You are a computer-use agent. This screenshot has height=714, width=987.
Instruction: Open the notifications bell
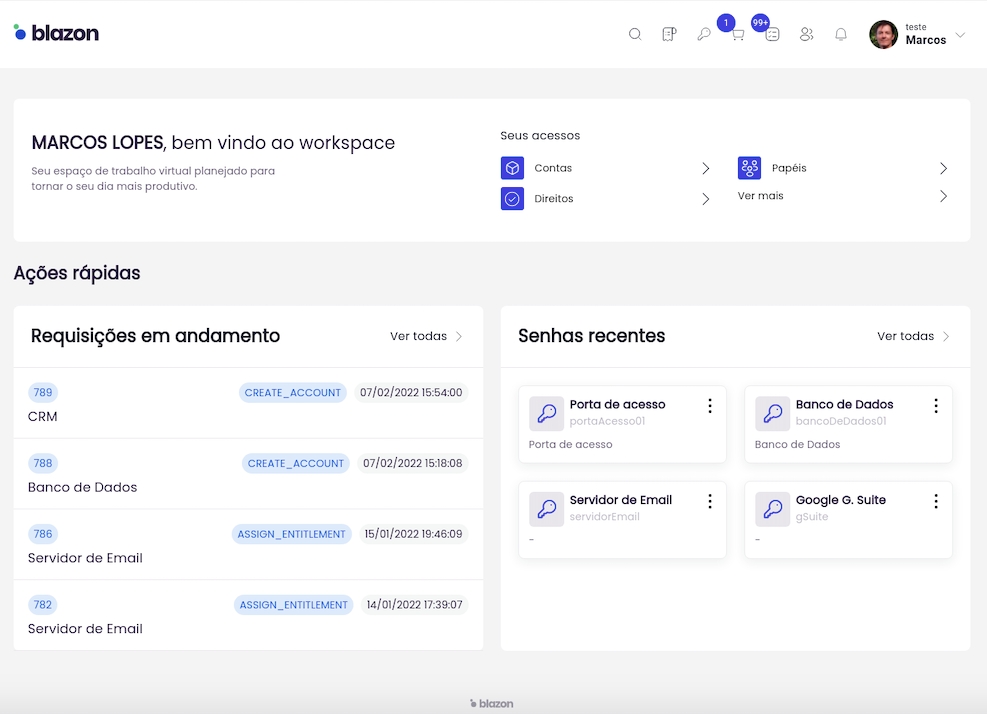pos(841,34)
